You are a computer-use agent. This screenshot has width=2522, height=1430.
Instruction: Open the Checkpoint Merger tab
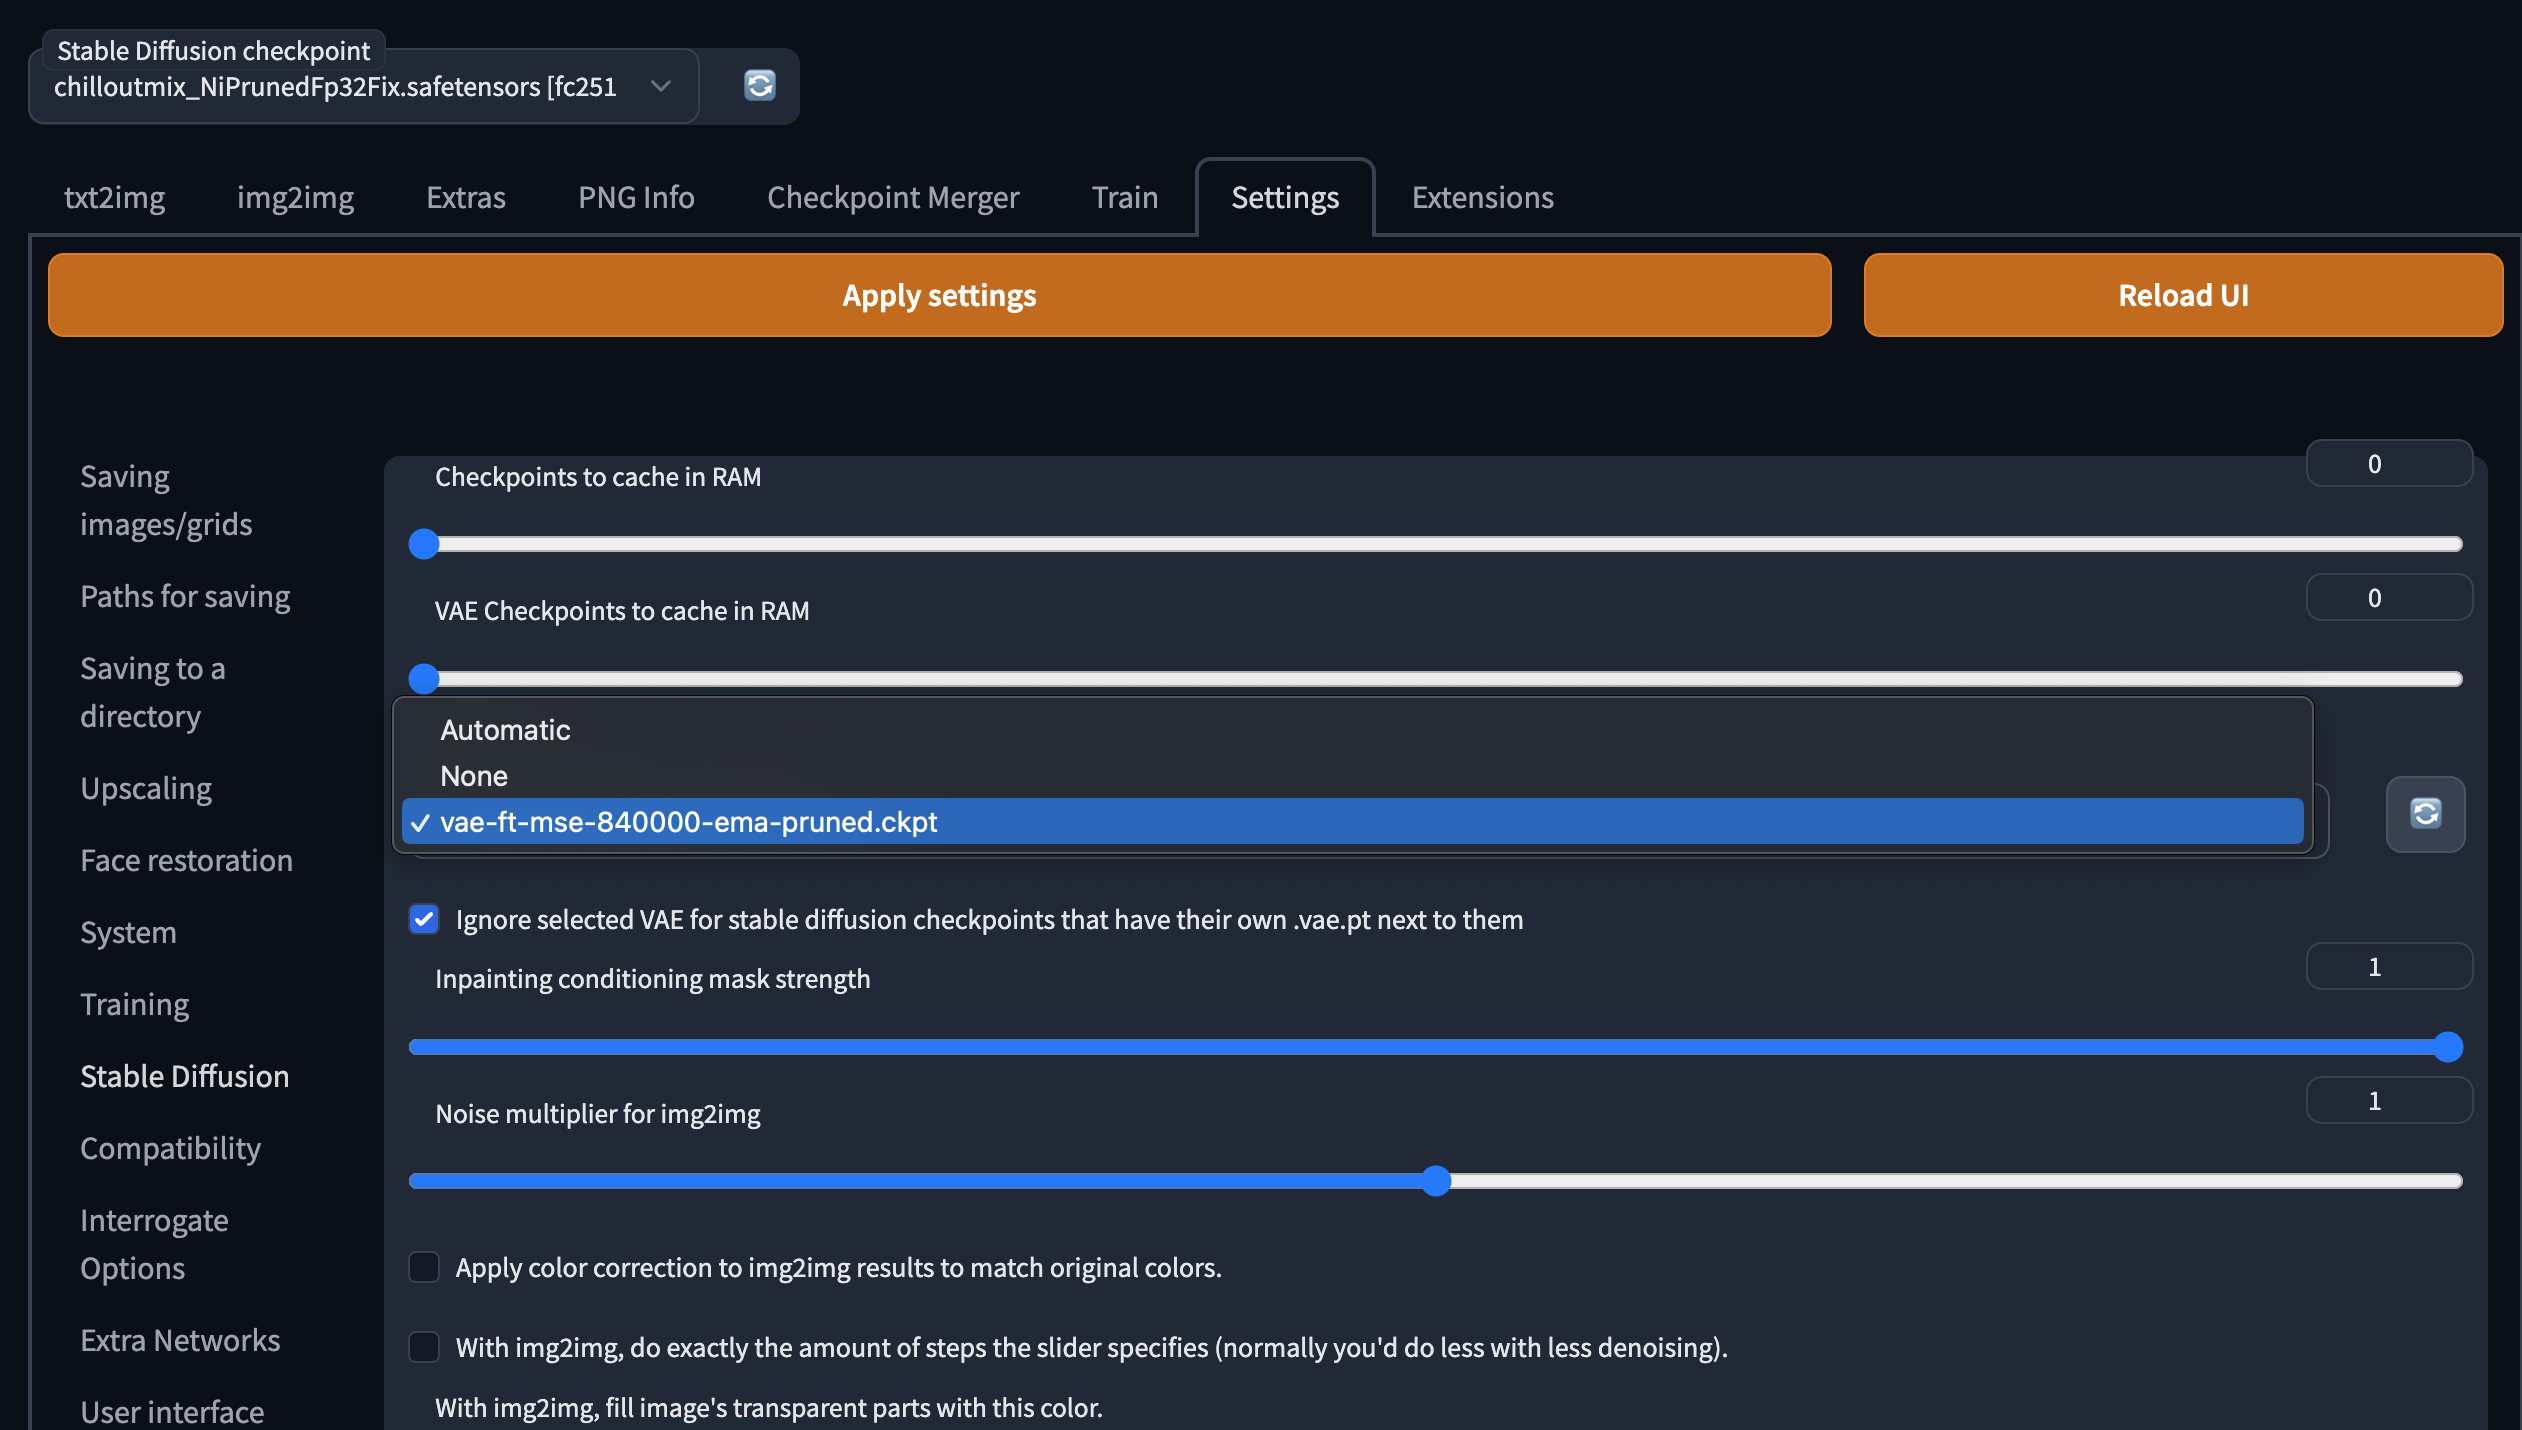click(x=892, y=197)
